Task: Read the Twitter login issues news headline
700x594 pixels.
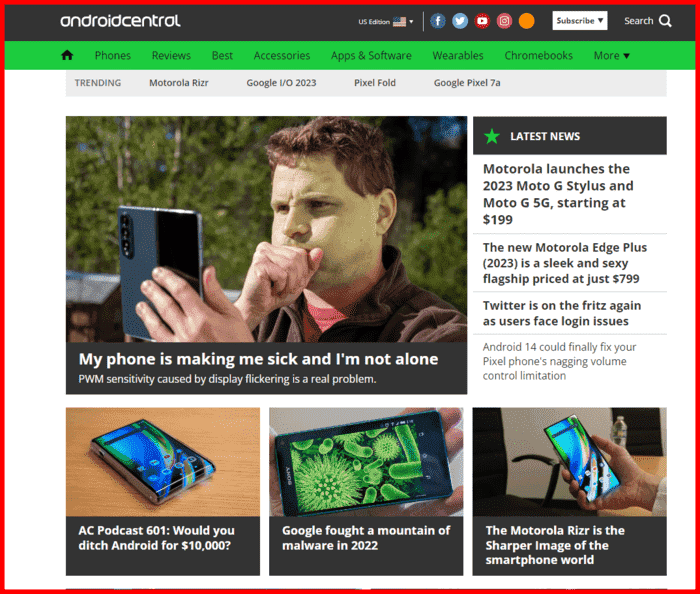Action: point(562,313)
